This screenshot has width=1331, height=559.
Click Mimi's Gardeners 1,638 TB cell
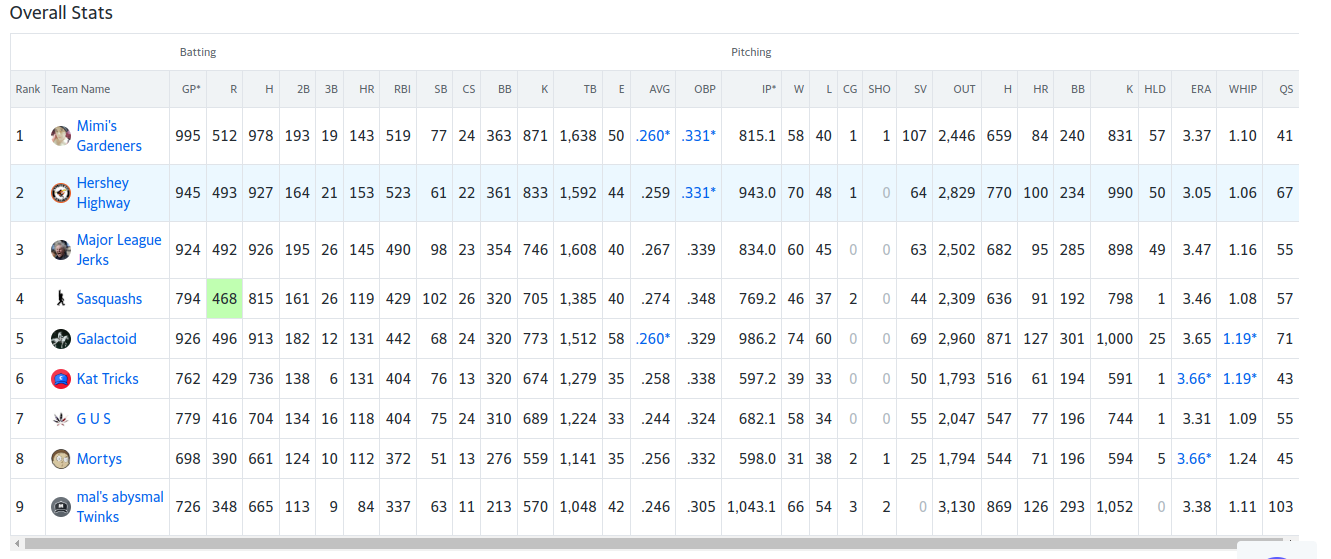(x=578, y=136)
